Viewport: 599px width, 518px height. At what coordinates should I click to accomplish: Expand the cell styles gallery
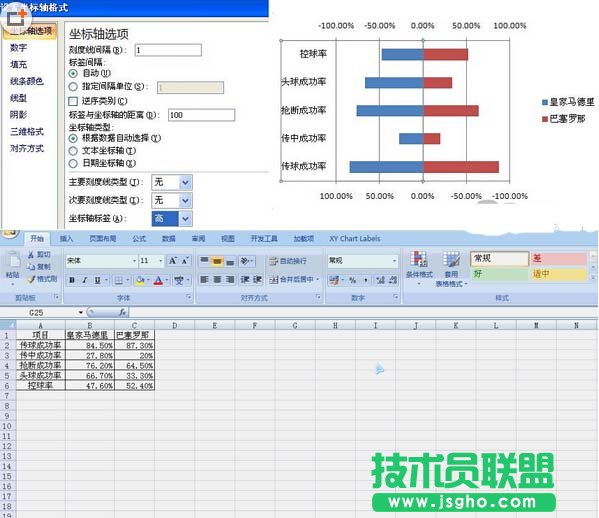(x=593, y=278)
